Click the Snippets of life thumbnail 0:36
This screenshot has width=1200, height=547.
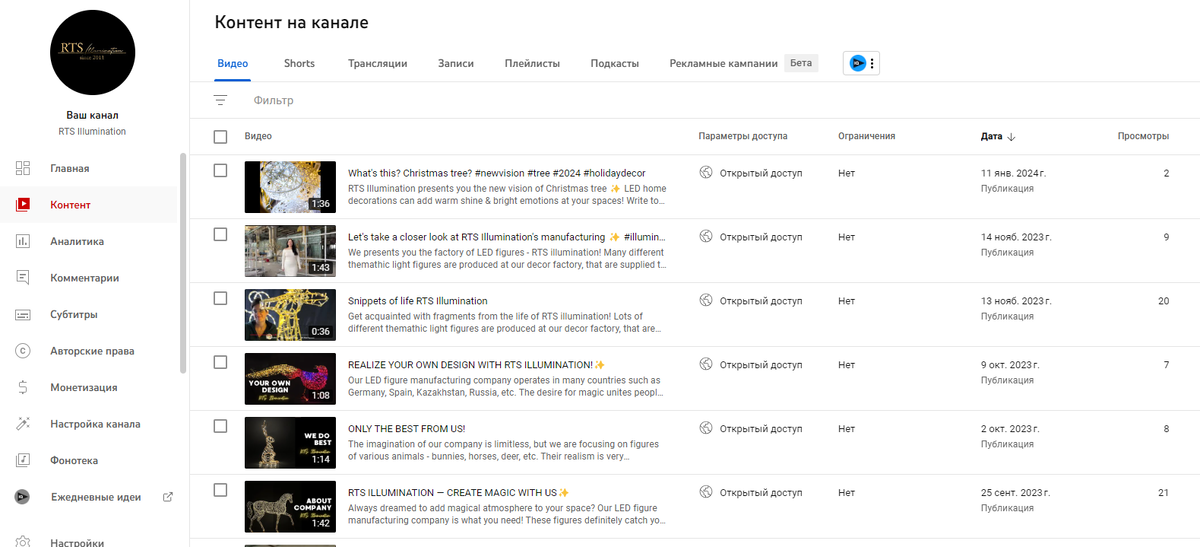point(290,315)
